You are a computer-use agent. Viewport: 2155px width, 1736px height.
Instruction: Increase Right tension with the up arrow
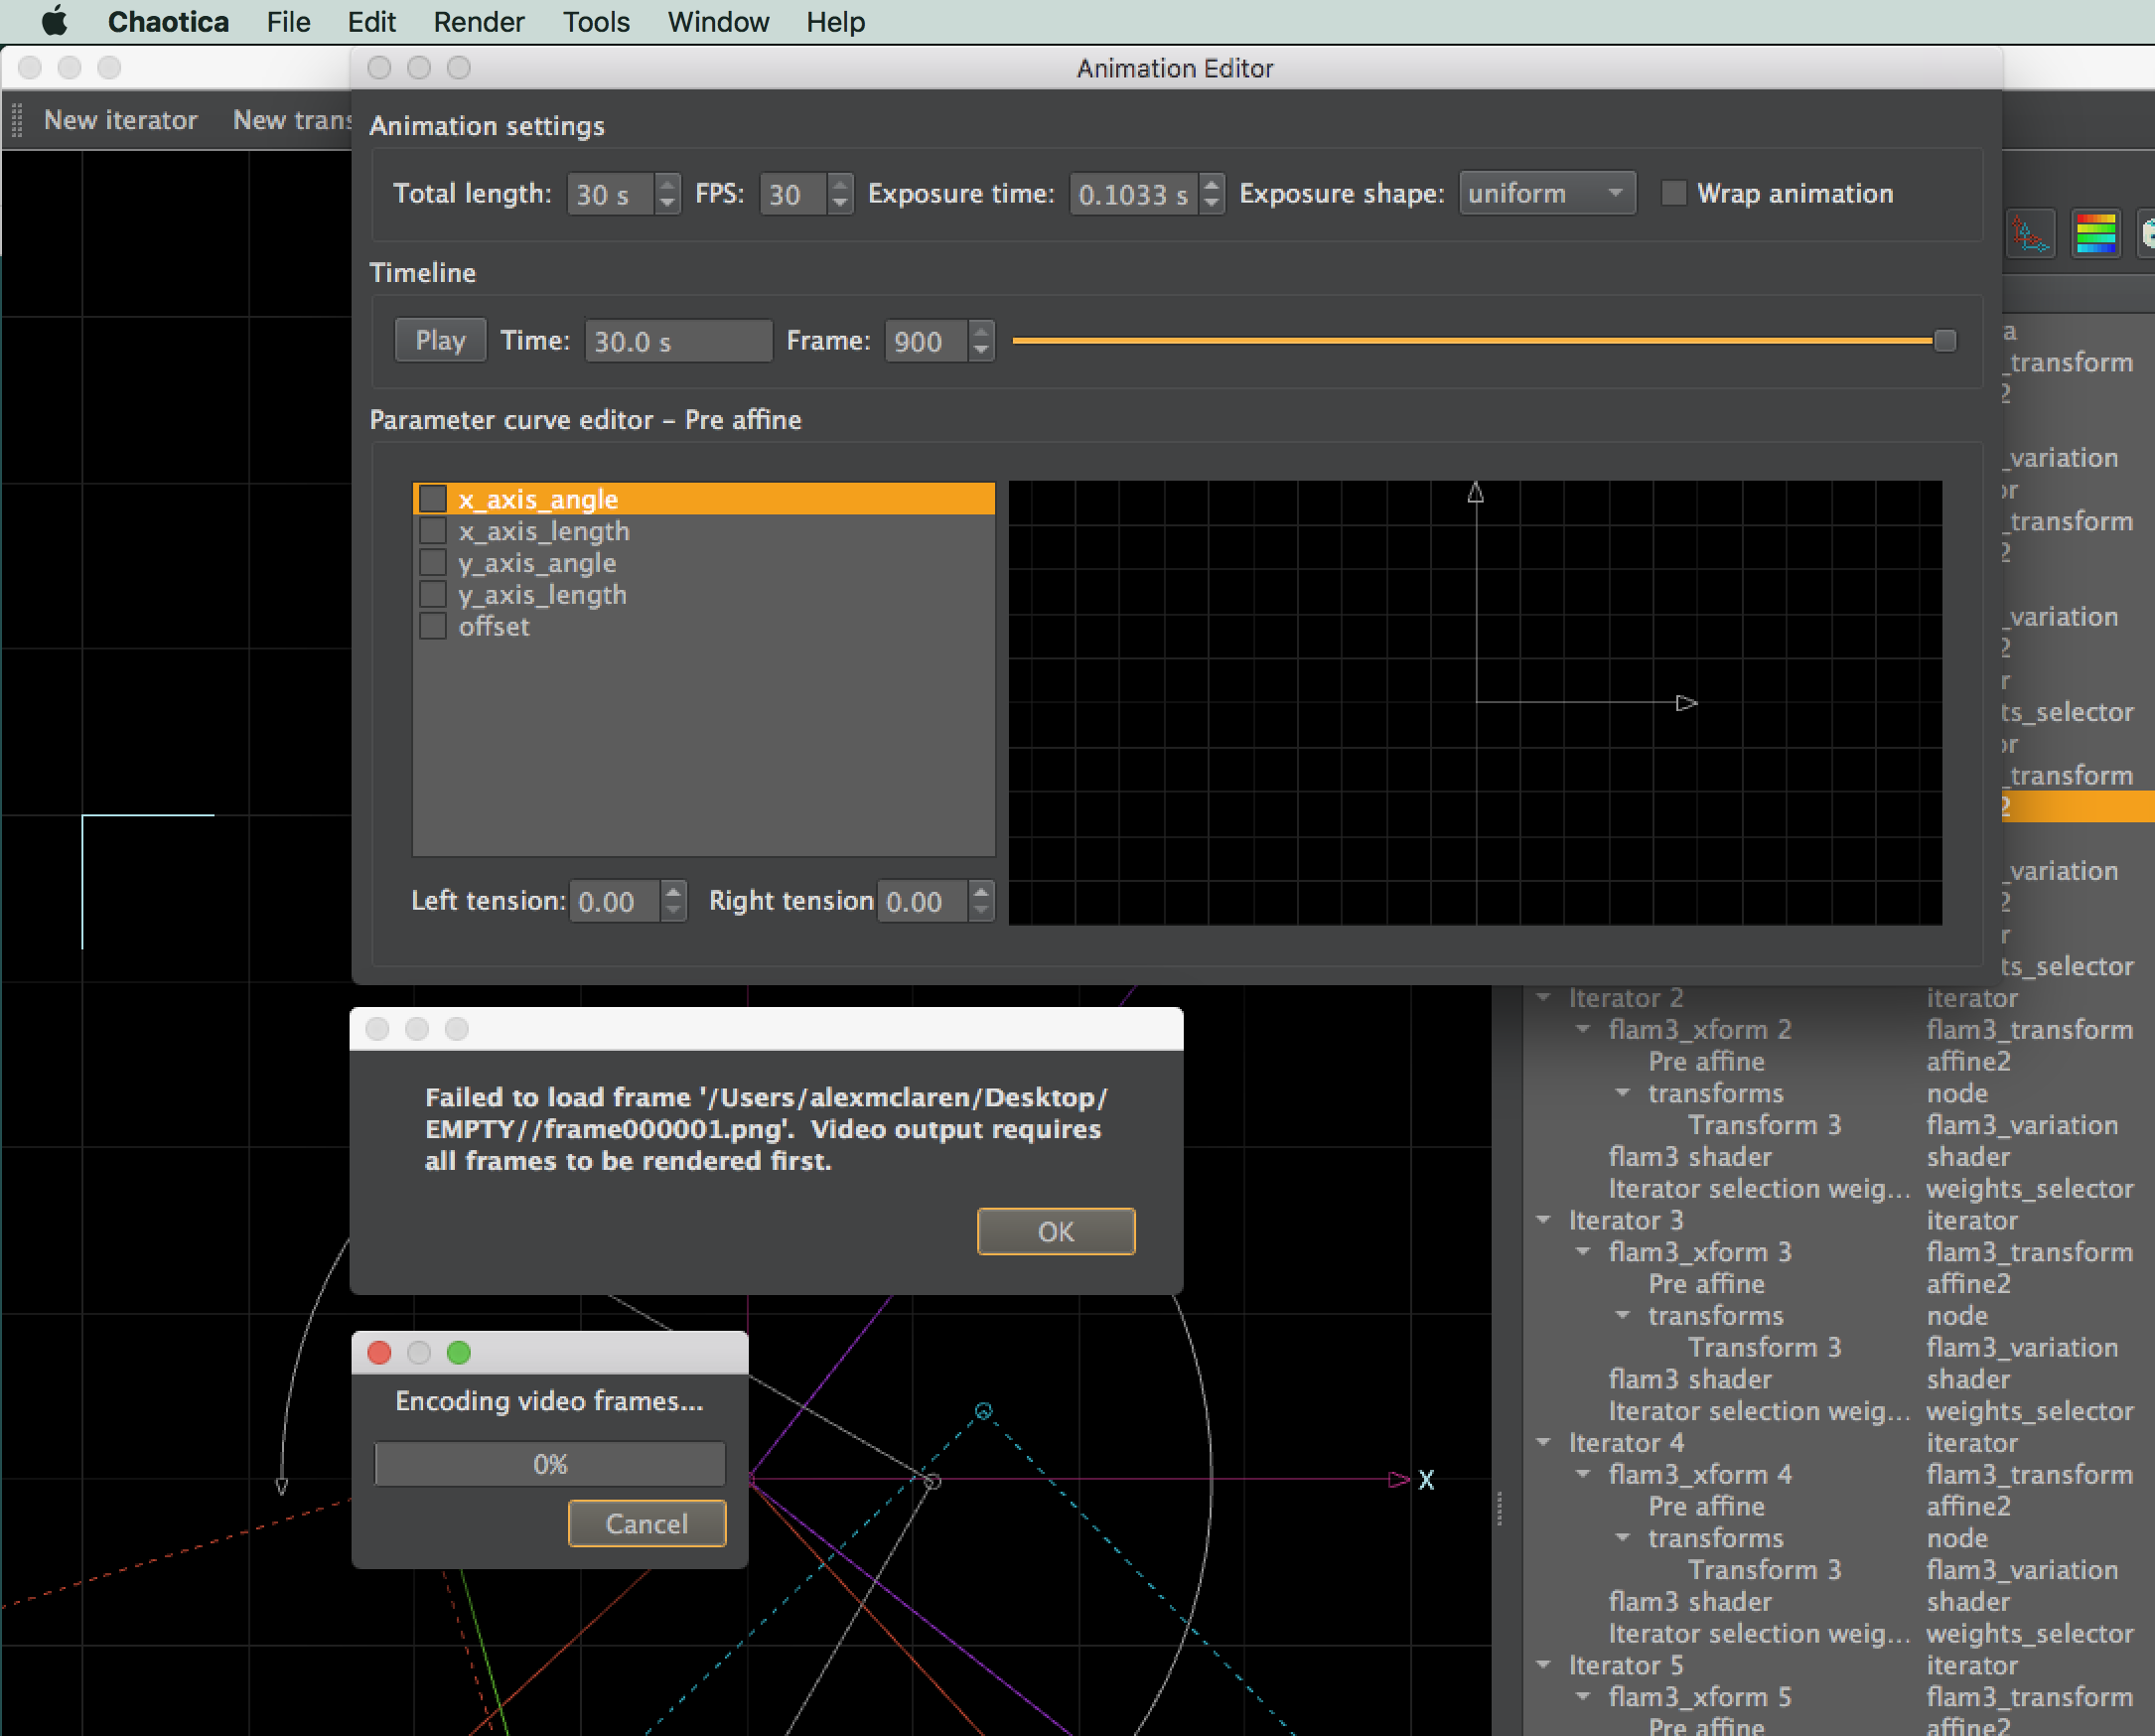coord(982,891)
